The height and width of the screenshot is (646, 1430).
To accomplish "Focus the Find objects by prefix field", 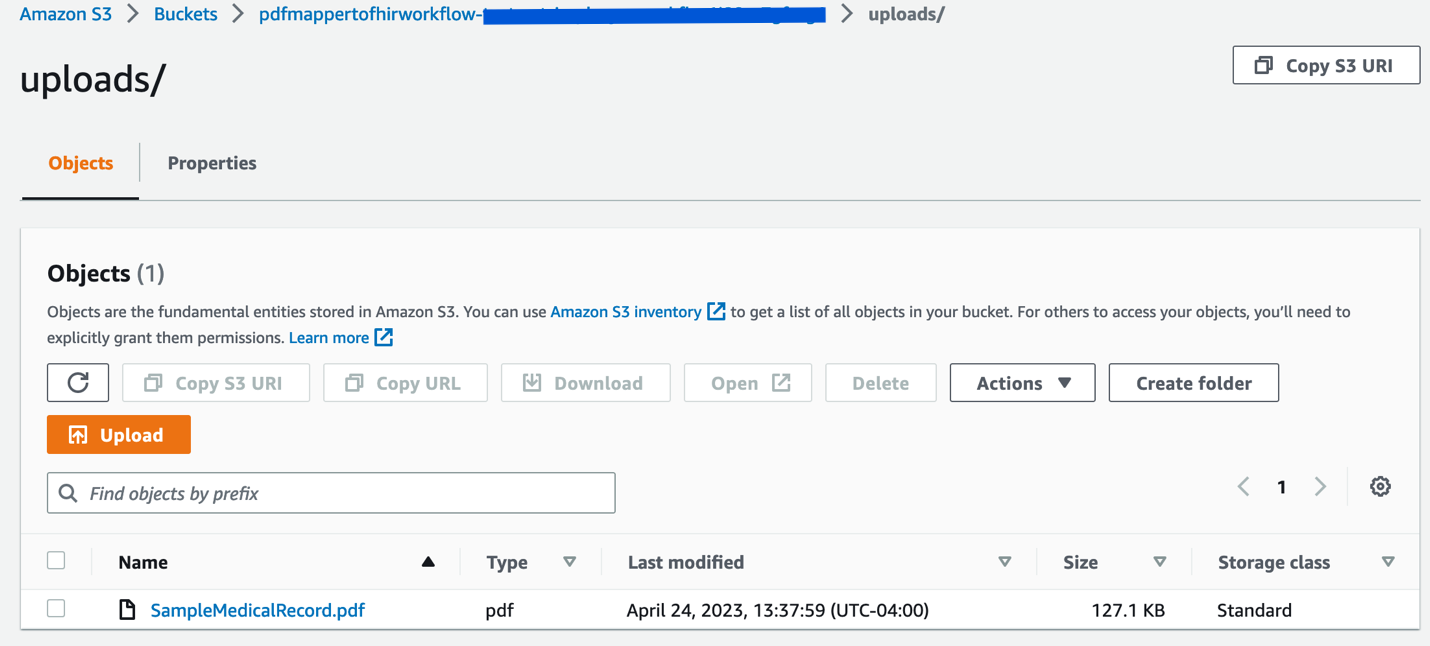I will coord(331,493).
